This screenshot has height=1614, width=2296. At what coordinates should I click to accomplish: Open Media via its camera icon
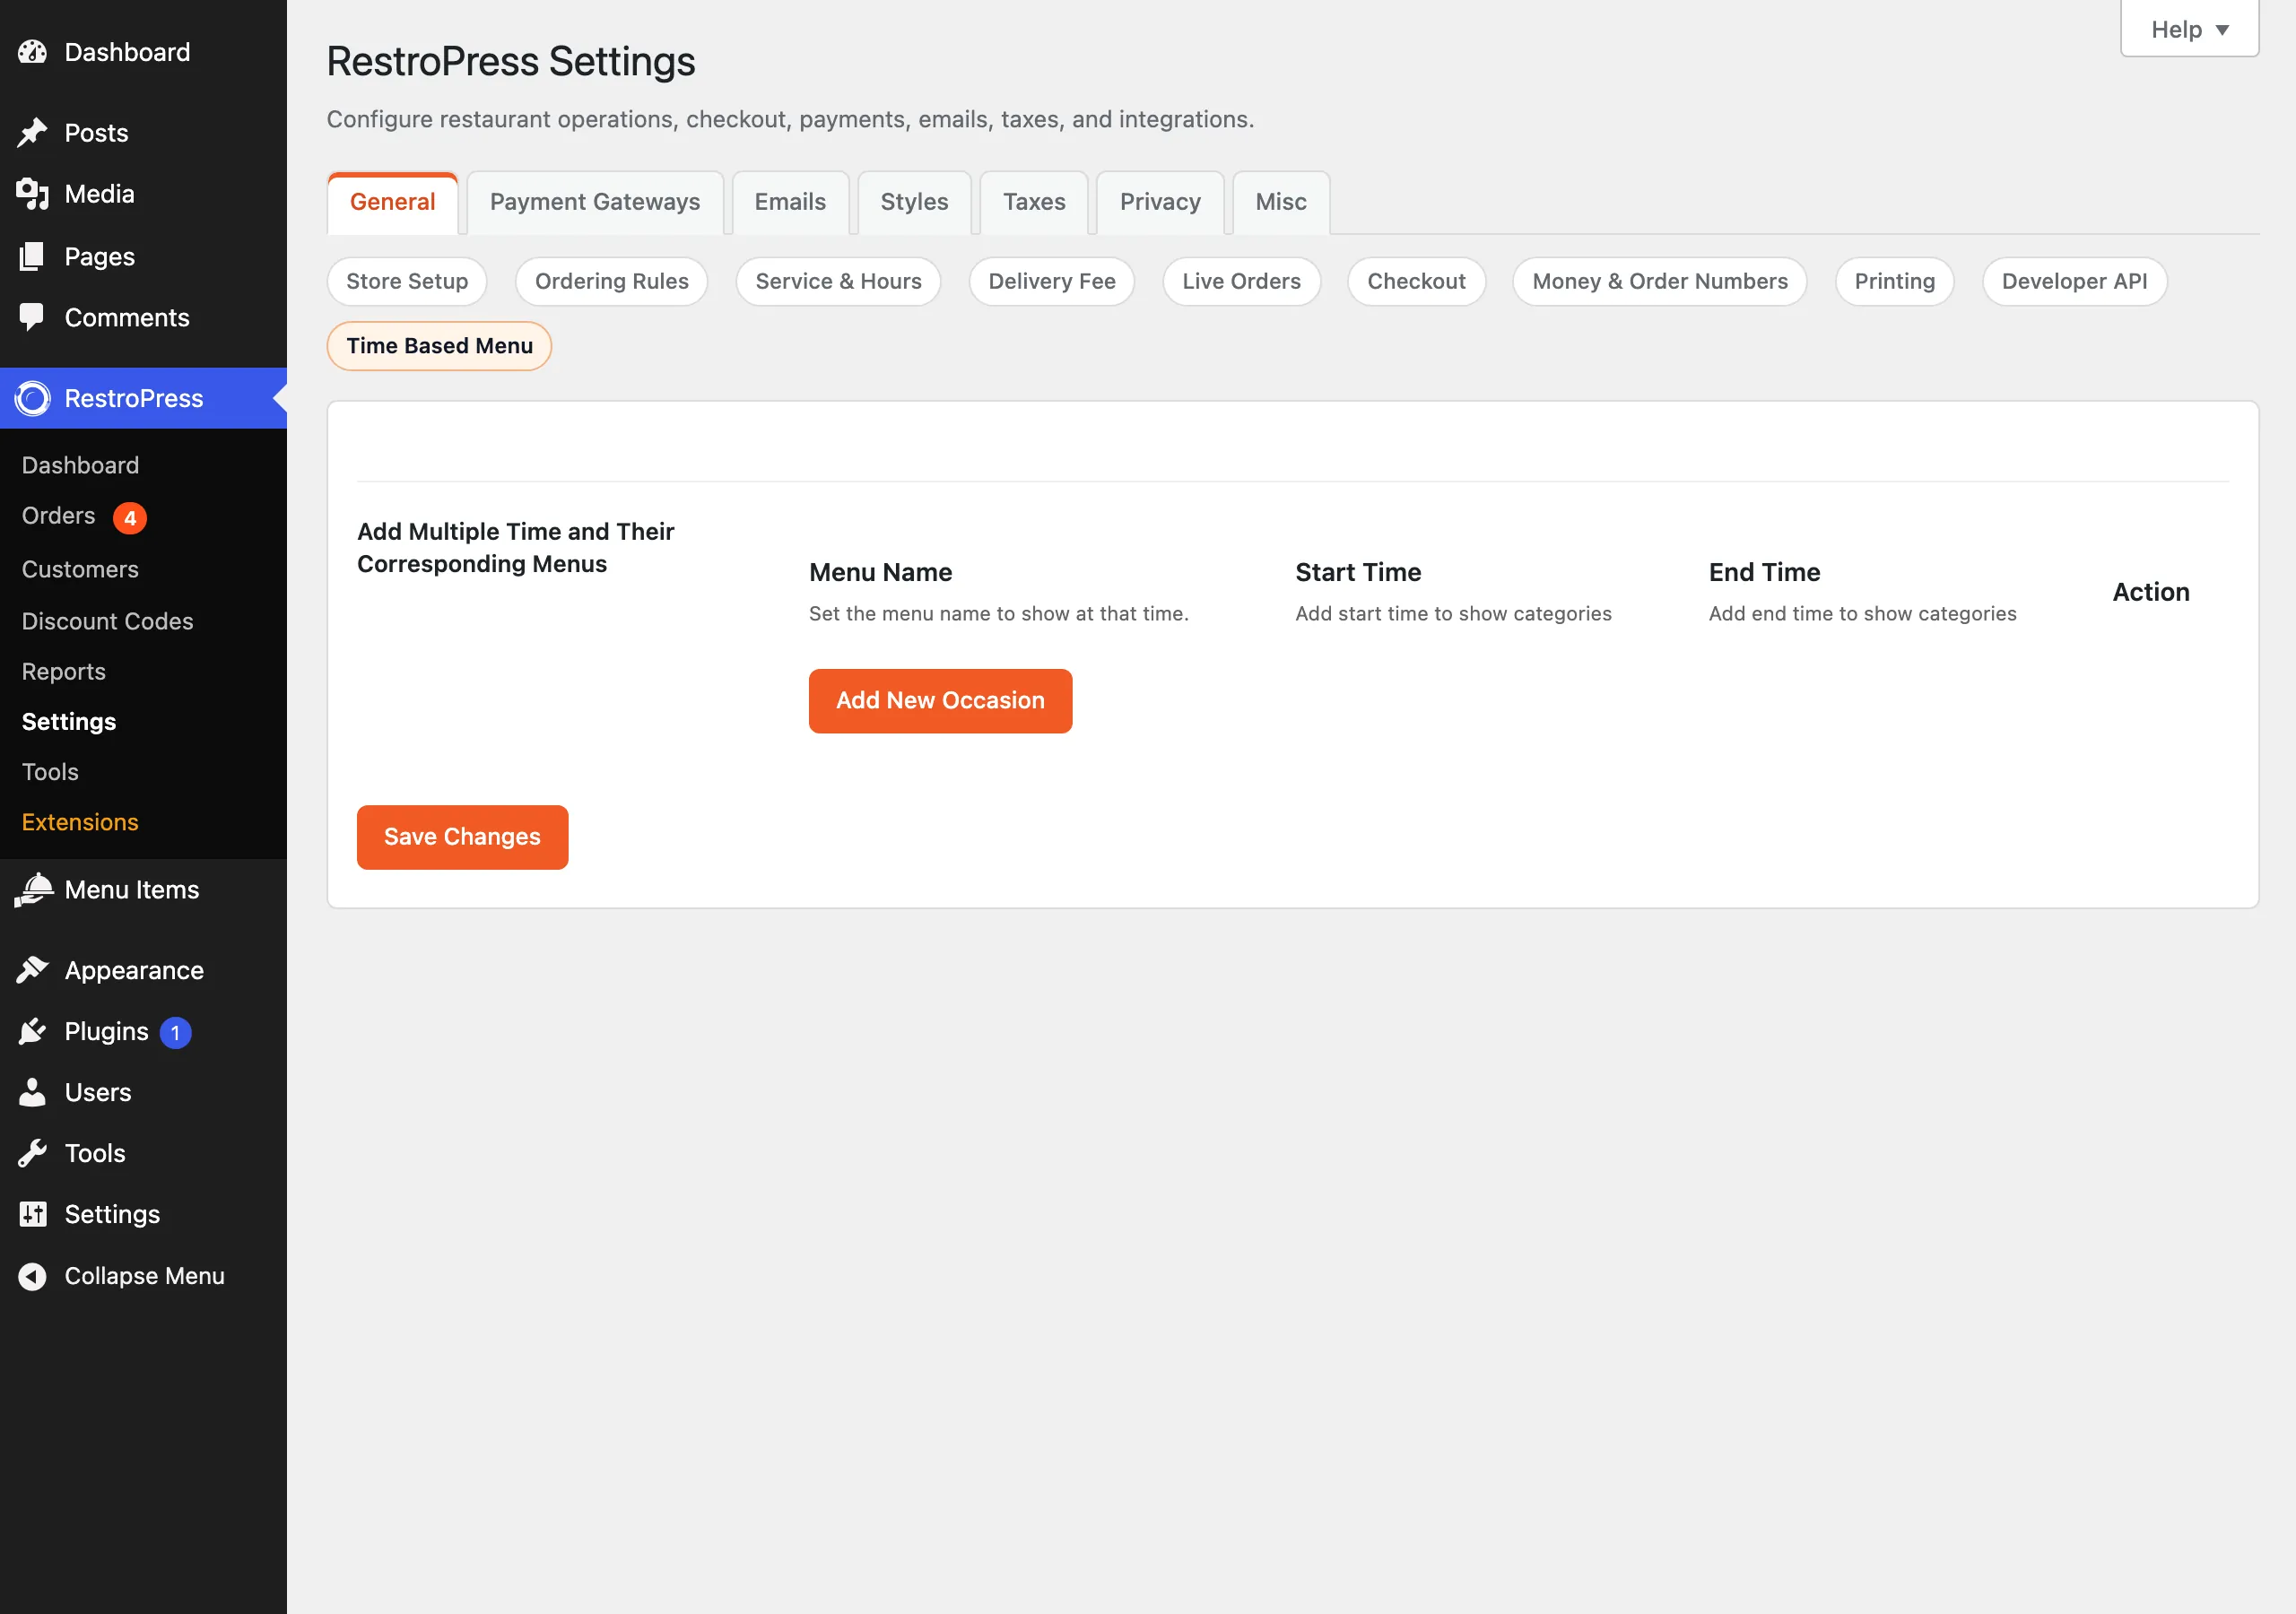32,194
